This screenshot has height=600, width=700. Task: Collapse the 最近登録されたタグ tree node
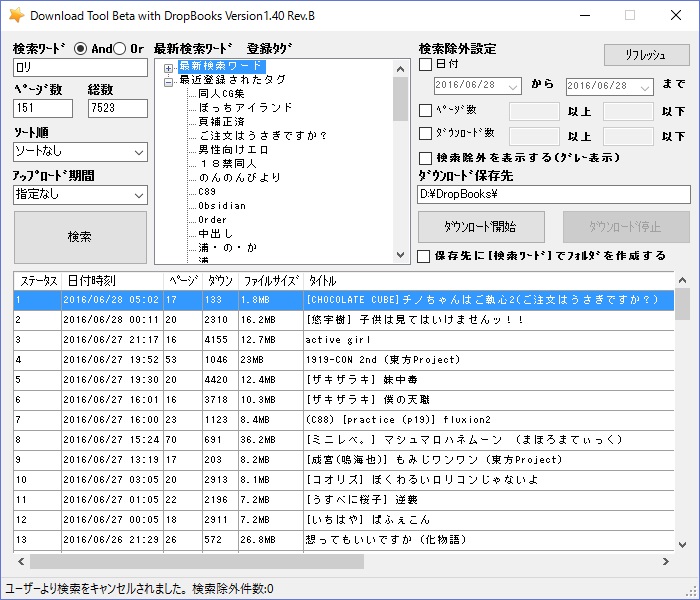click(169, 81)
